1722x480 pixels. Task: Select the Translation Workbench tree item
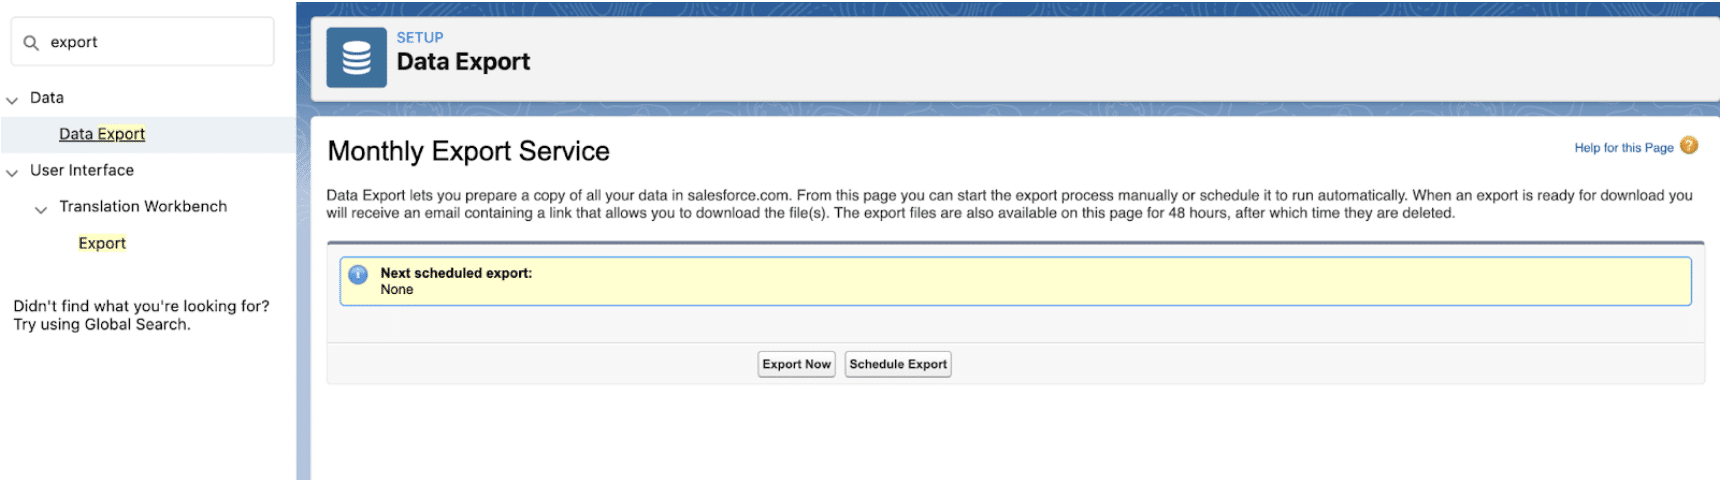[143, 206]
